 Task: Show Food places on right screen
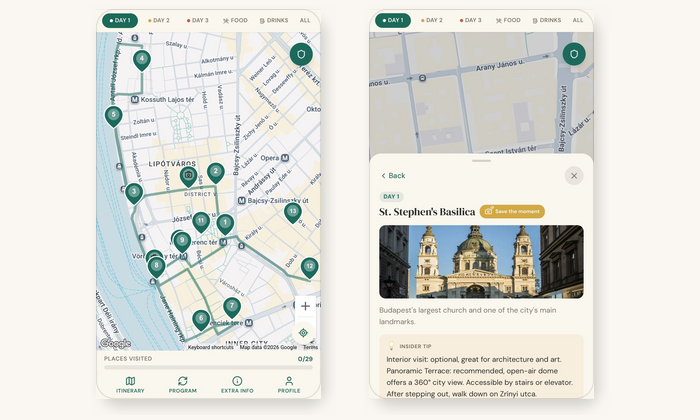click(508, 21)
